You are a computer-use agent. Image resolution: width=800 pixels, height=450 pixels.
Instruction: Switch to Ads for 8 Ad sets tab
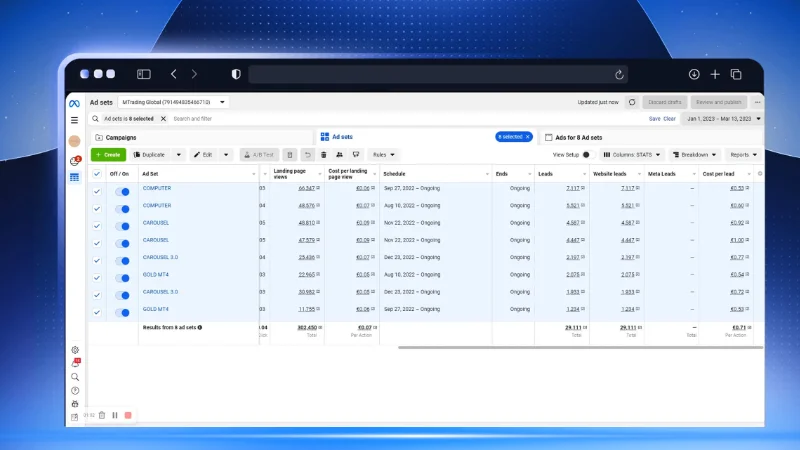578,137
